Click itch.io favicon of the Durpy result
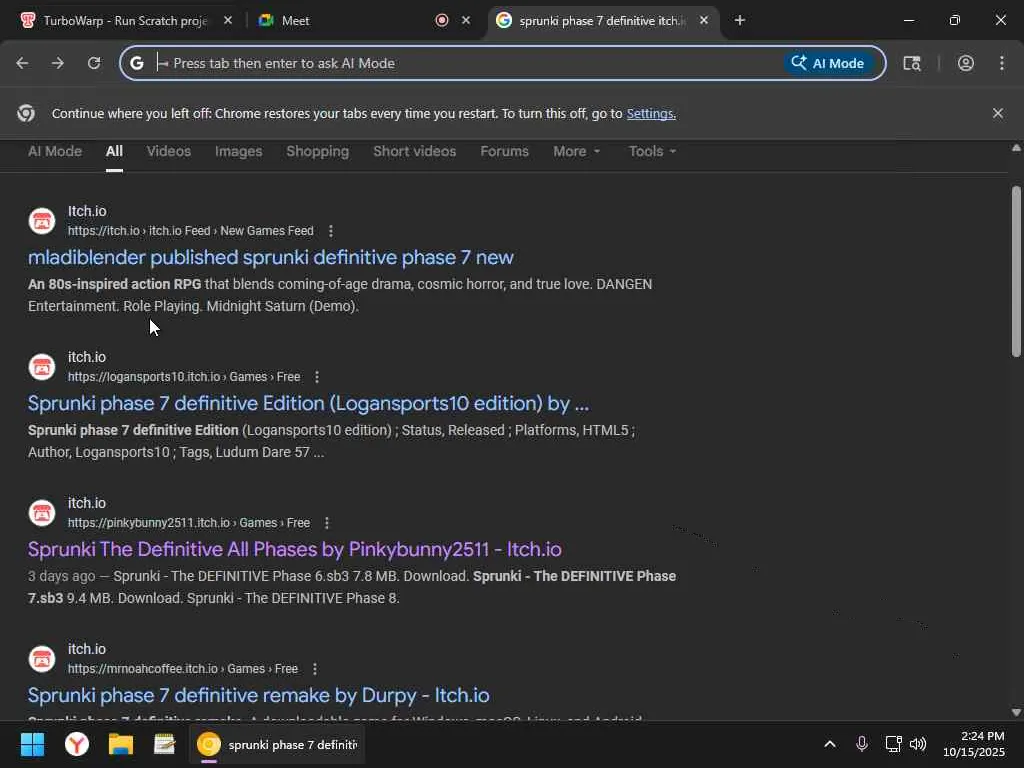The image size is (1024, 768). (x=42, y=659)
